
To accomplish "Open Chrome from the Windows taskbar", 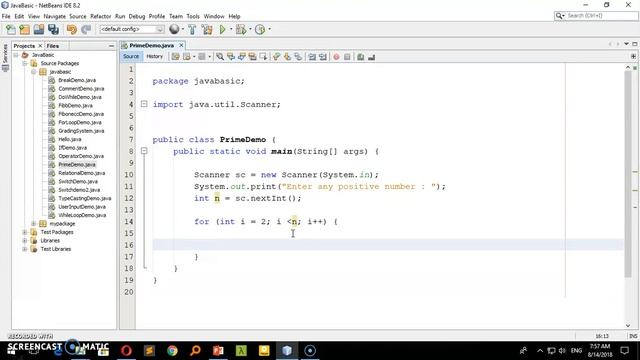I will pyautogui.click(x=172, y=351).
